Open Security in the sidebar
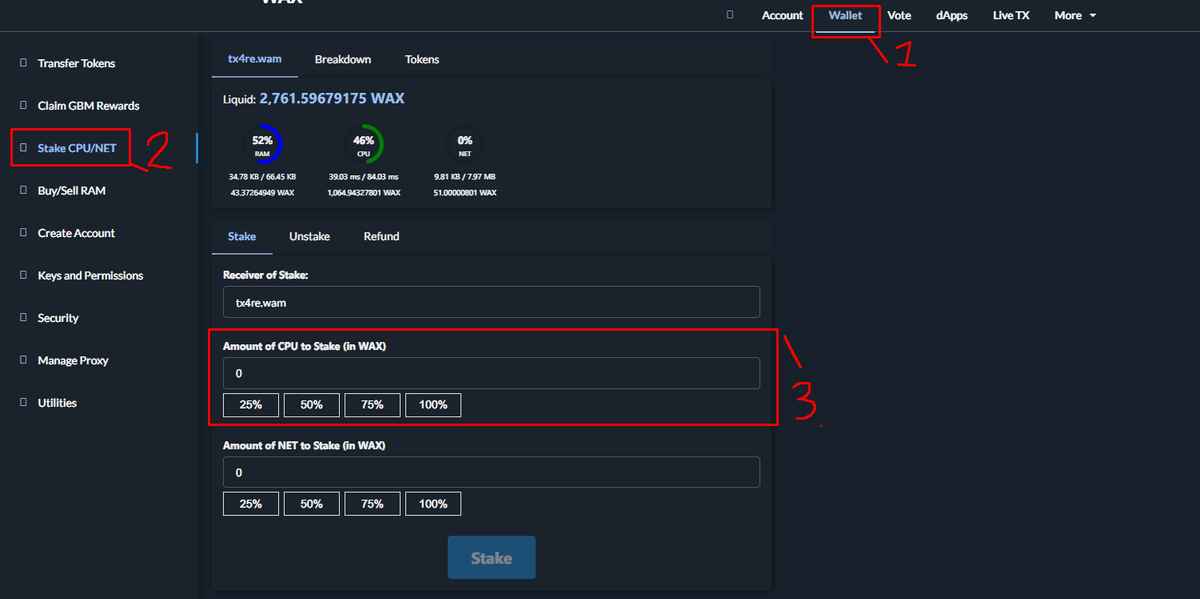The height and width of the screenshot is (599, 1200). 58,318
